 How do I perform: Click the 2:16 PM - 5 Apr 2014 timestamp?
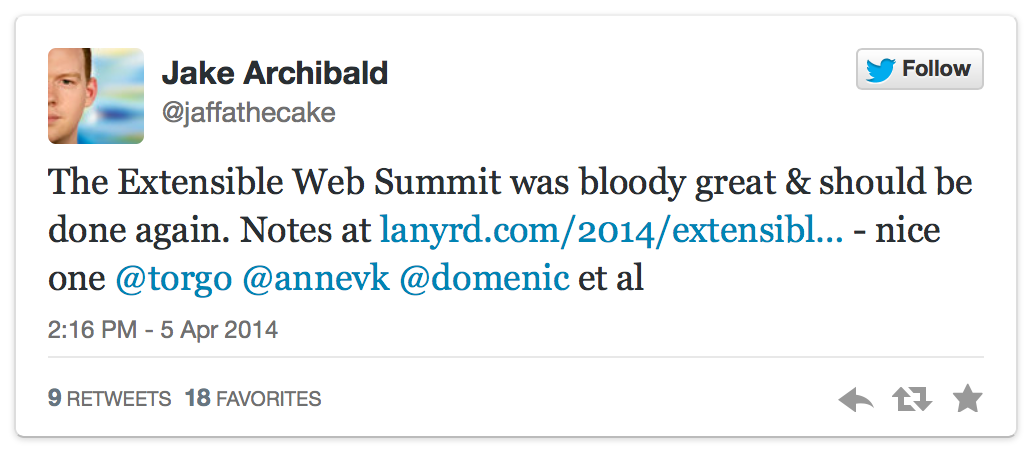click(162, 329)
